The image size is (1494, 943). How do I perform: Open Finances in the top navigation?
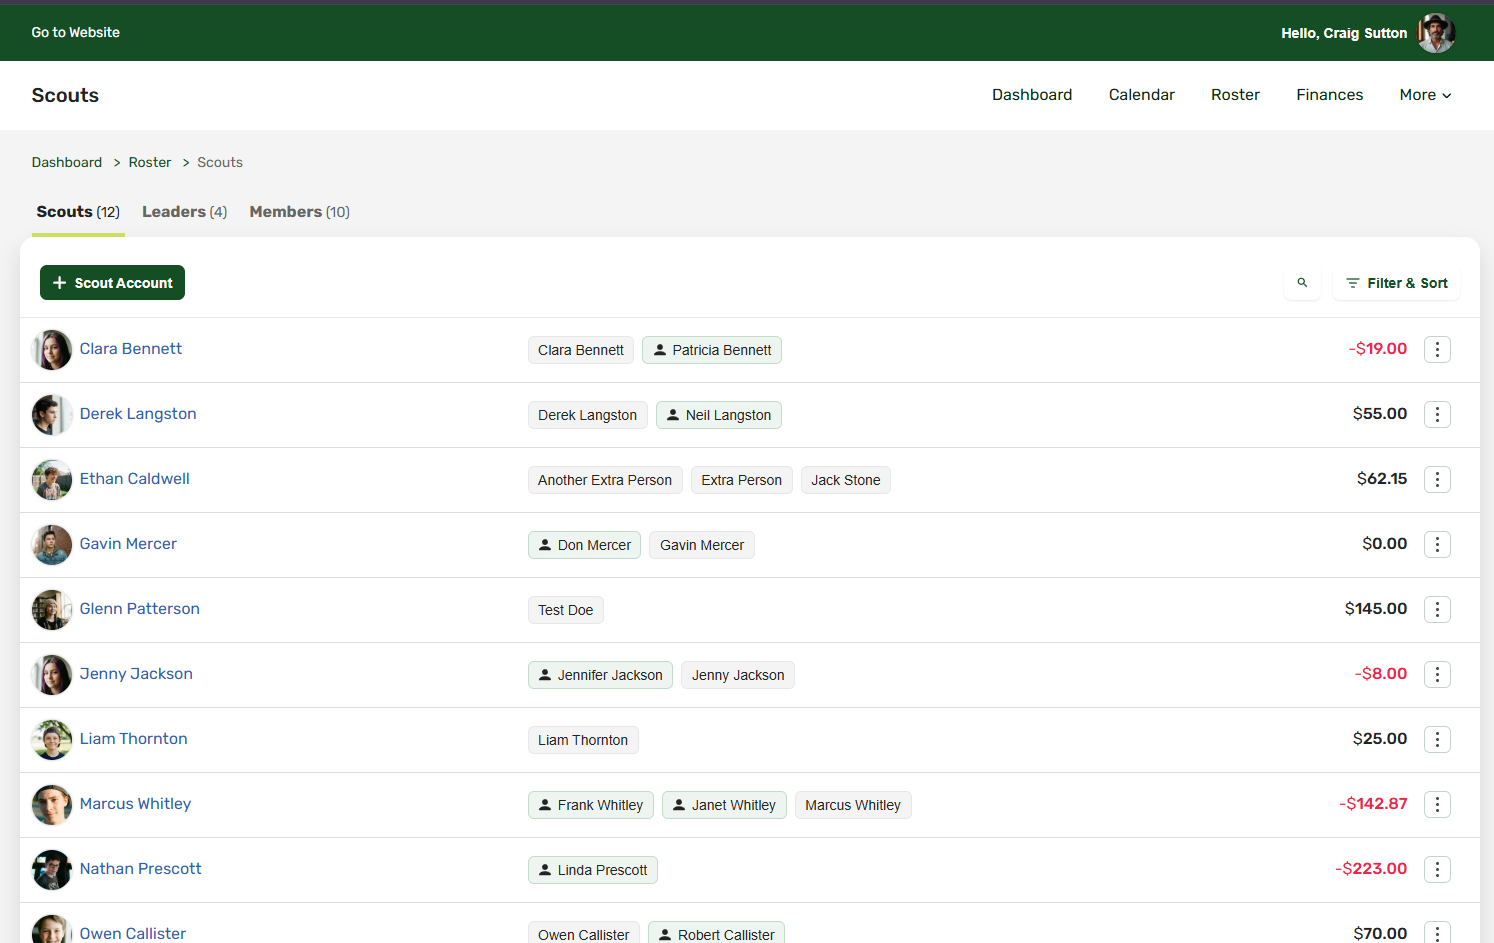(x=1330, y=95)
